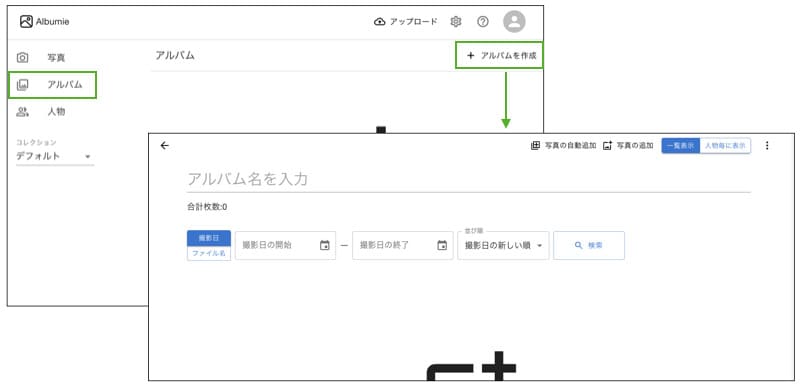This screenshot has width=805, height=391.
Task: Click the アルバム名を入力 field
Action: tap(469, 179)
